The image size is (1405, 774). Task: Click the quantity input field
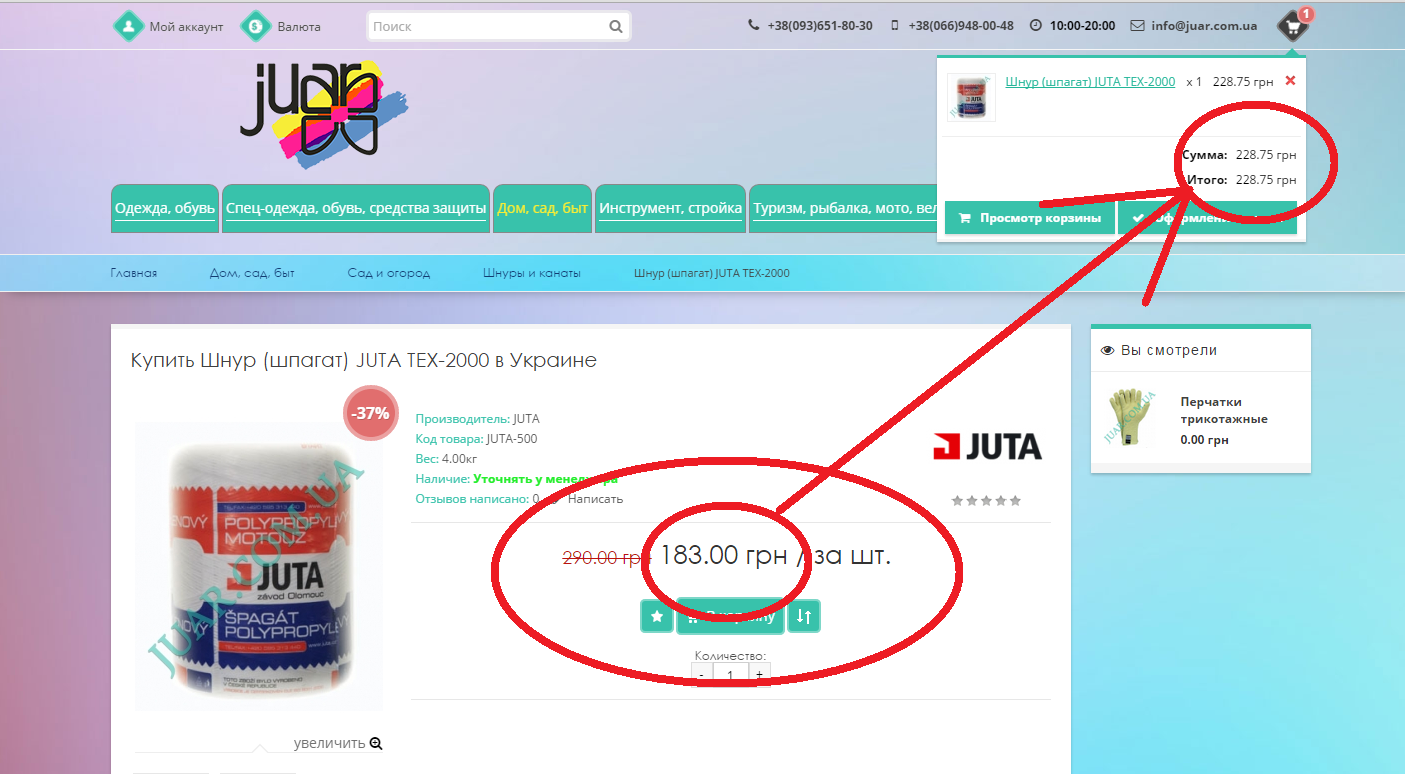730,675
